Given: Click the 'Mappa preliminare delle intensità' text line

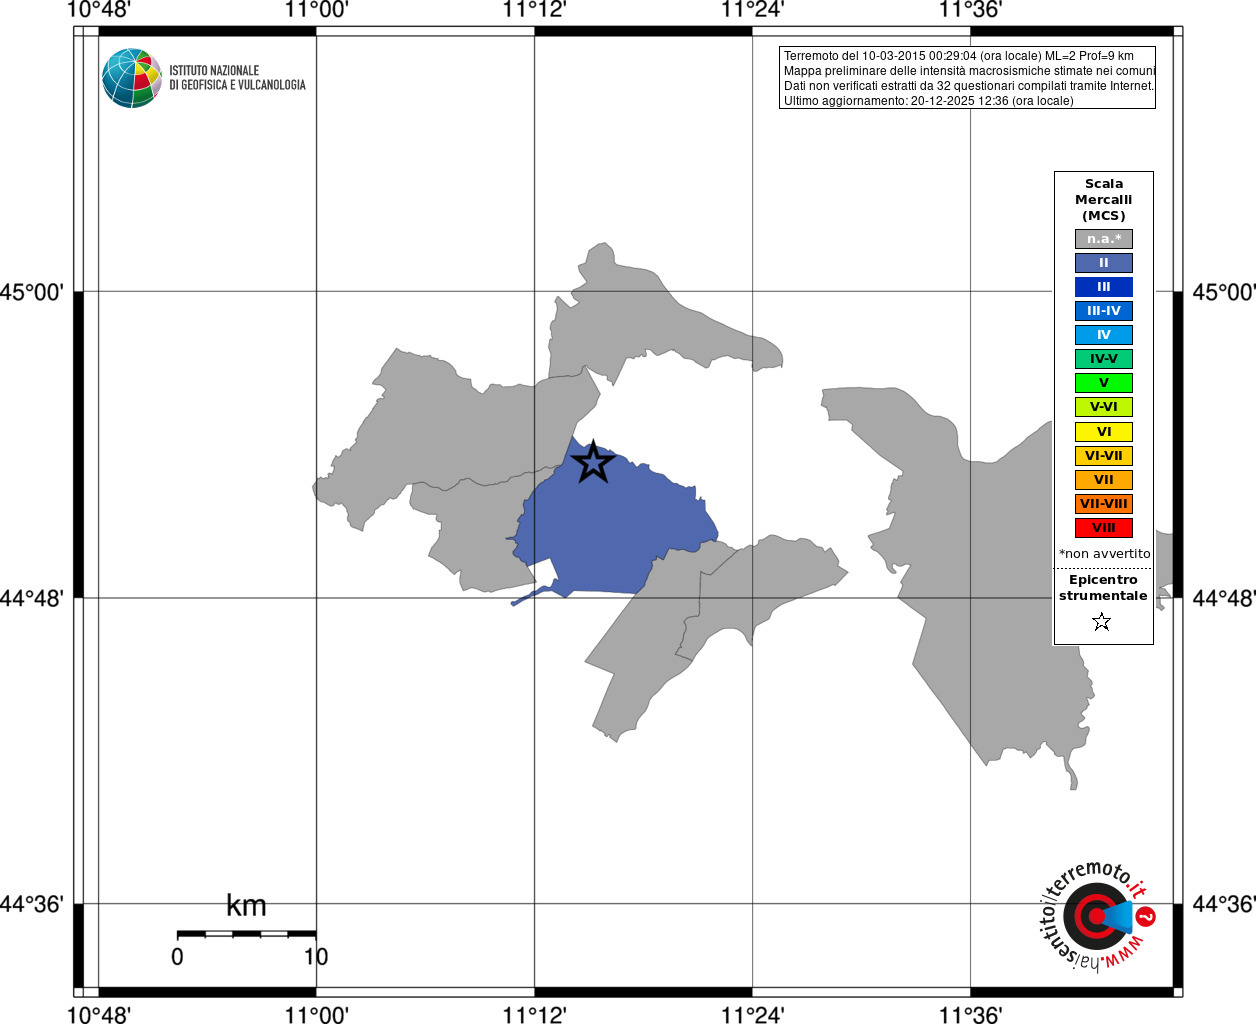Looking at the screenshot, I should coord(970,71).
